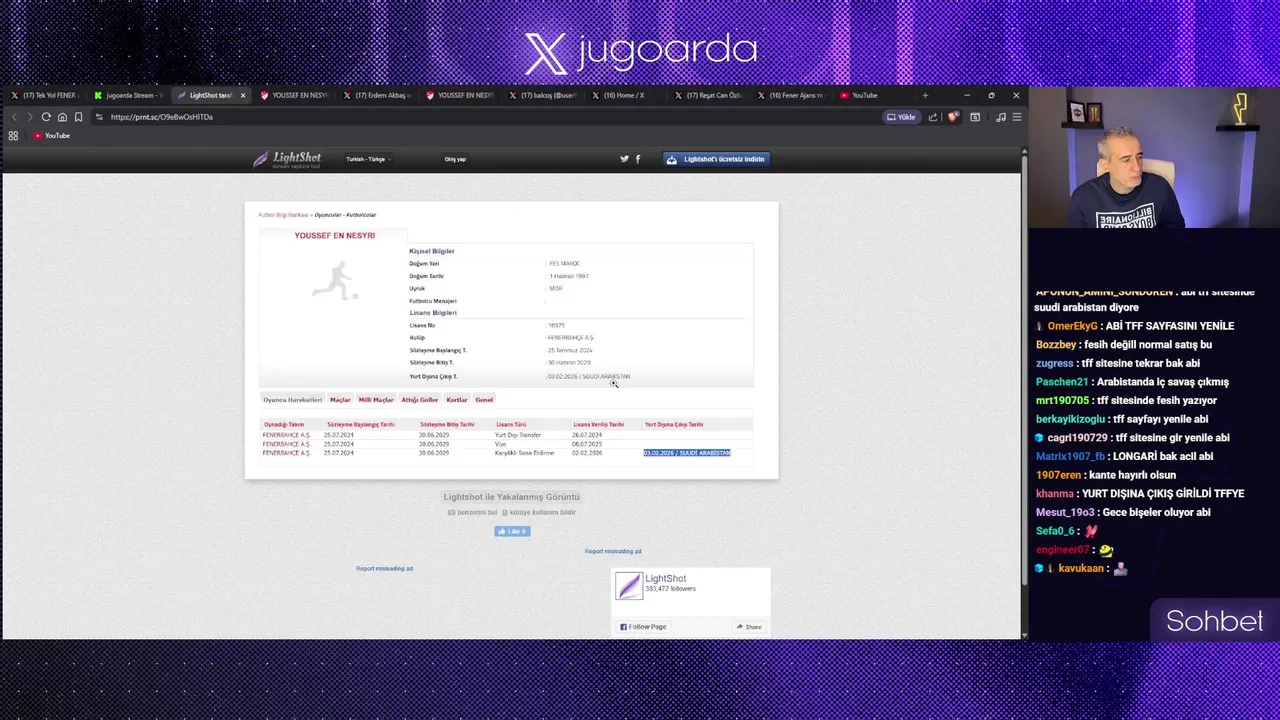Click the Follow Page button
Viewport: 1280px width, 720px height.
coord(642,627)
